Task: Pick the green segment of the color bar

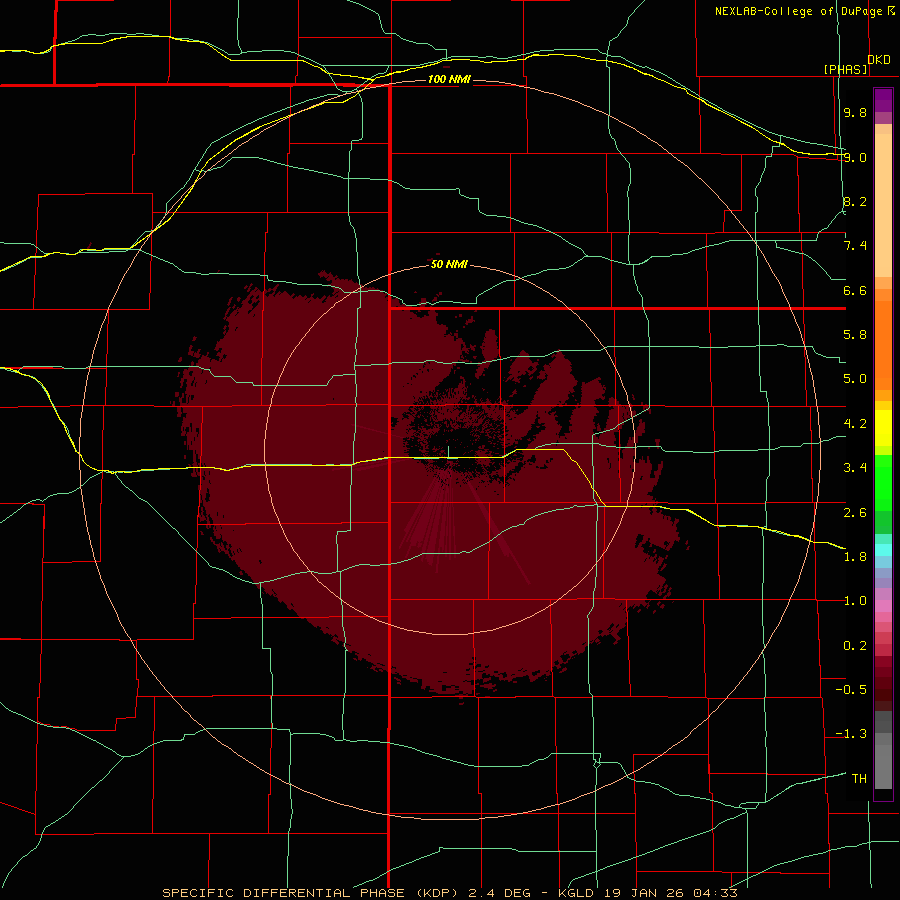Action: (x=883, y=484)
